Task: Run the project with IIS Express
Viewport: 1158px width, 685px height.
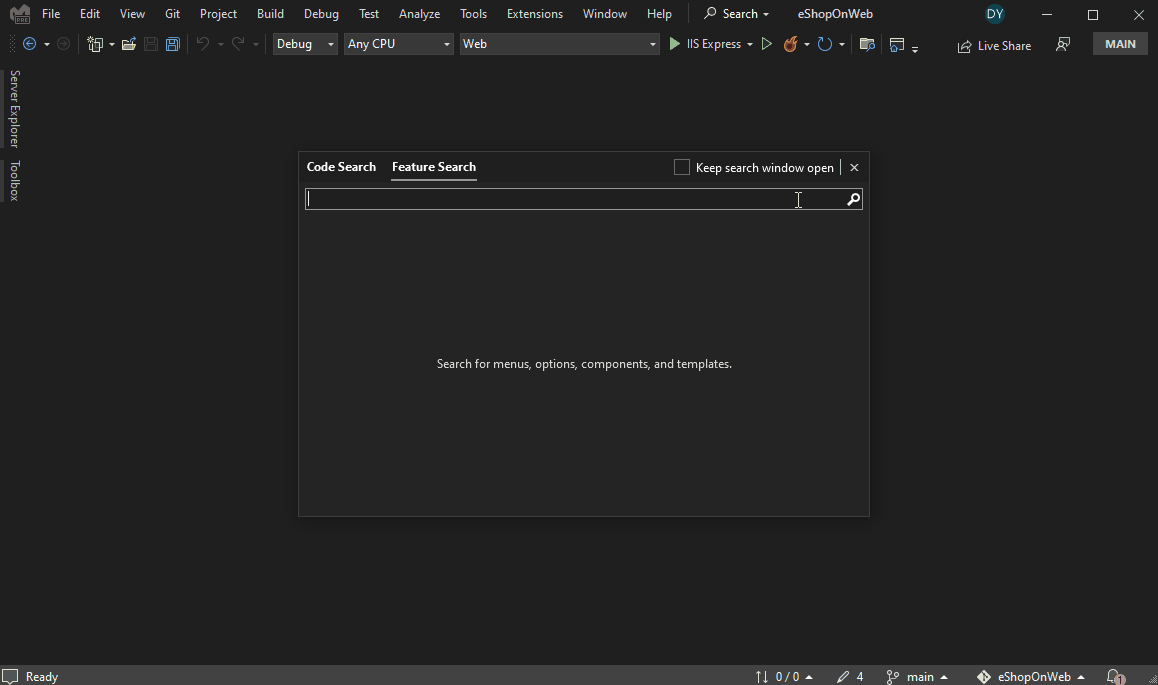Action: 710,44
